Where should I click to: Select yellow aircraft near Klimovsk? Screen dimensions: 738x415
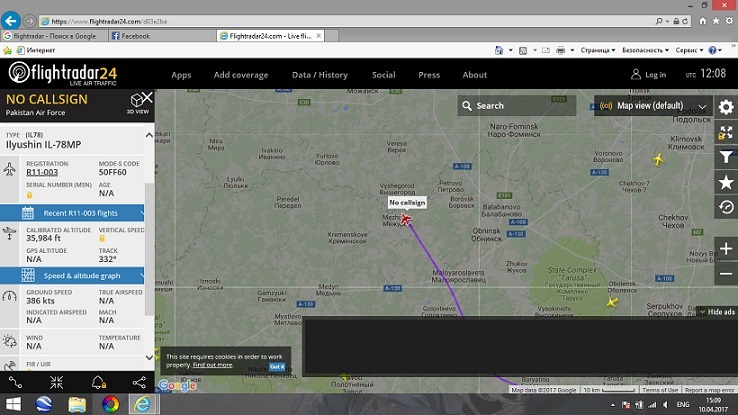tap(658, 160)
